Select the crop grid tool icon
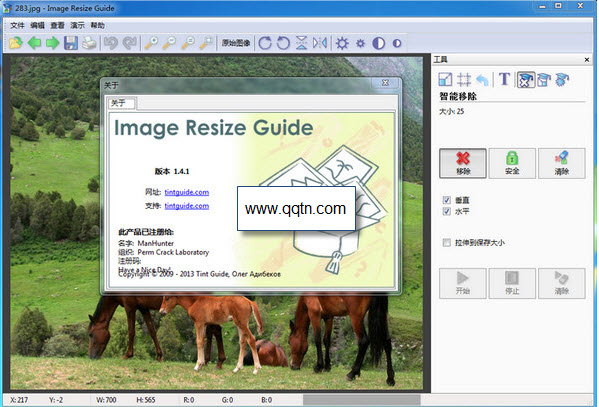The width and height of the screenshot is (599, 407). (x=464, y=79)
